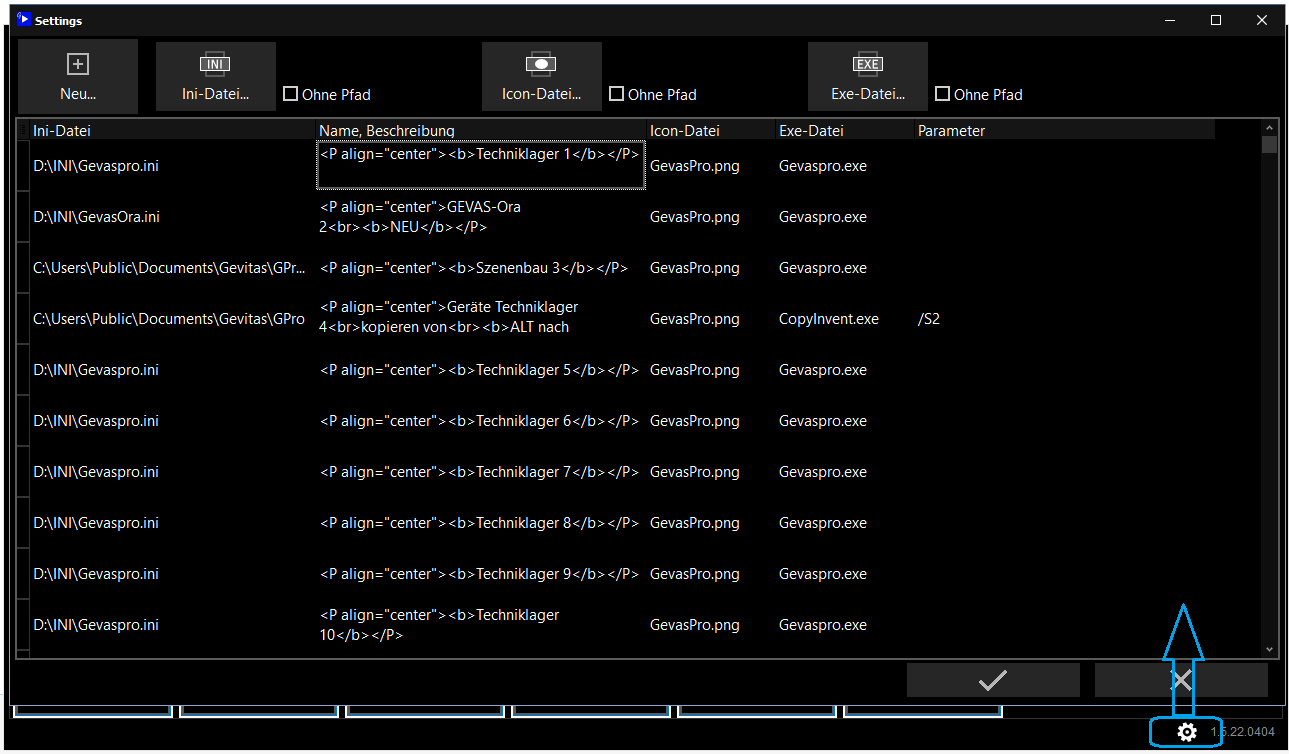
Task: Select the Techniklager 6 description cell
Action: point(481,421)
